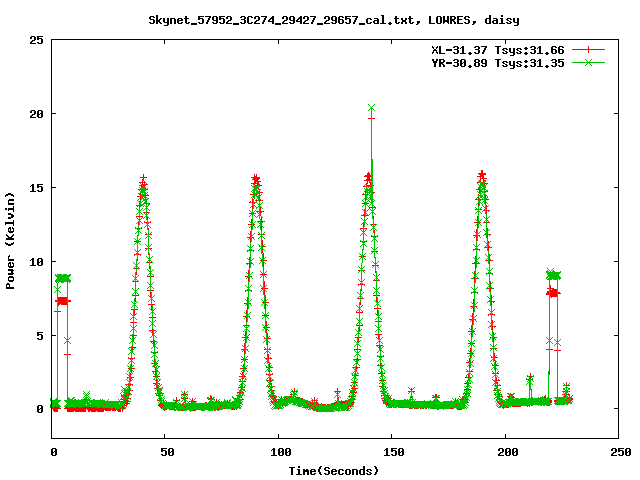Image resolution: width=640 pixels, height=480 pixels.
Task: Click the x-axis tick label 50
Action: 167,452
